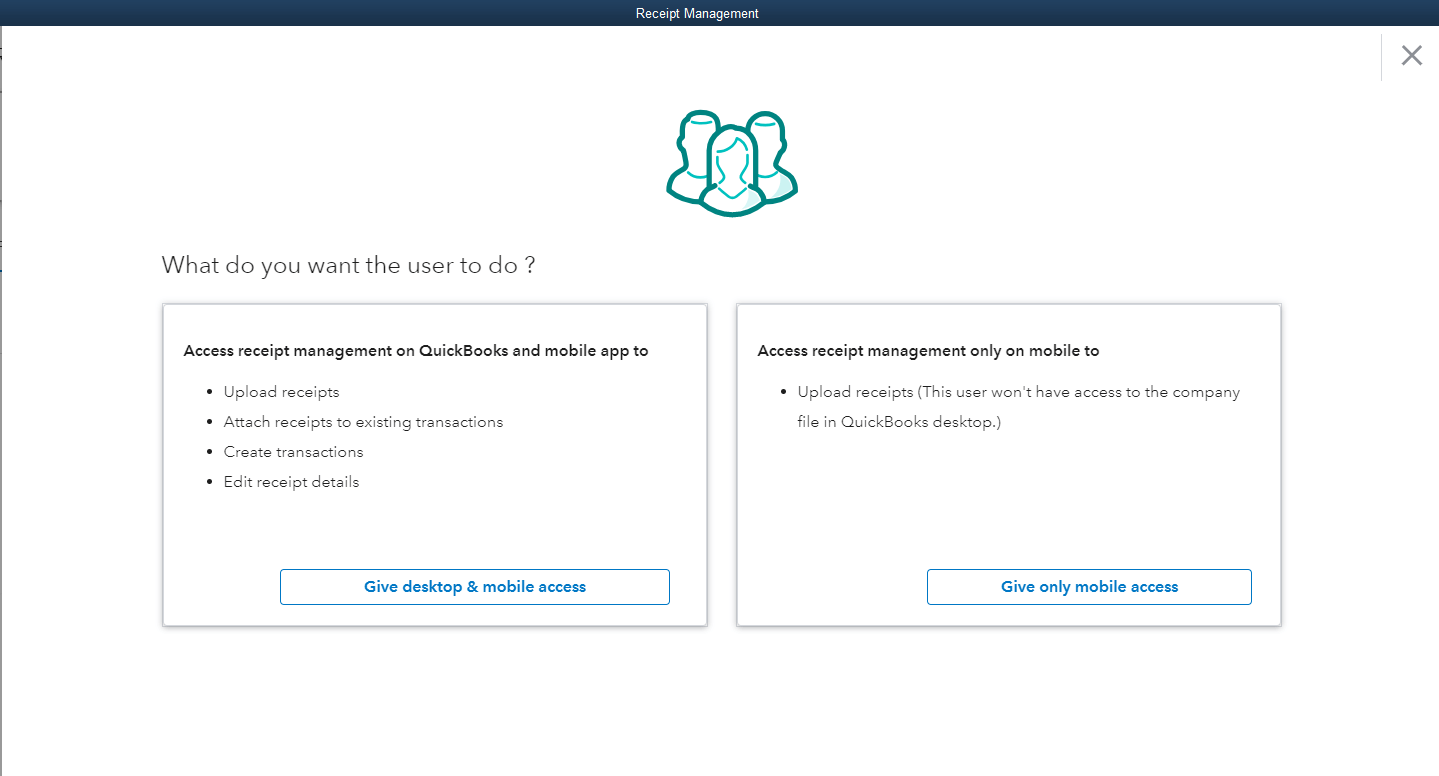Click bullet dot before 'Create transactions'
Image resolution: width=1439 pixels, height=776 pixels.
click(x=210, y=452)
